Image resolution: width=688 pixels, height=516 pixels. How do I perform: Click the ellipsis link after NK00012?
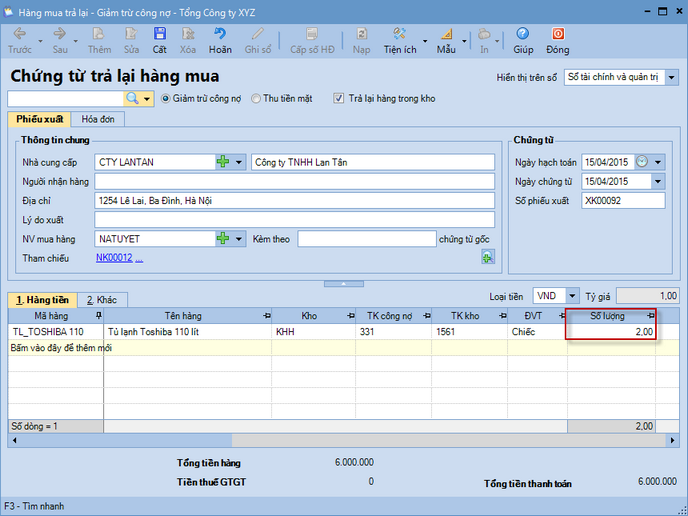[139, 258]
